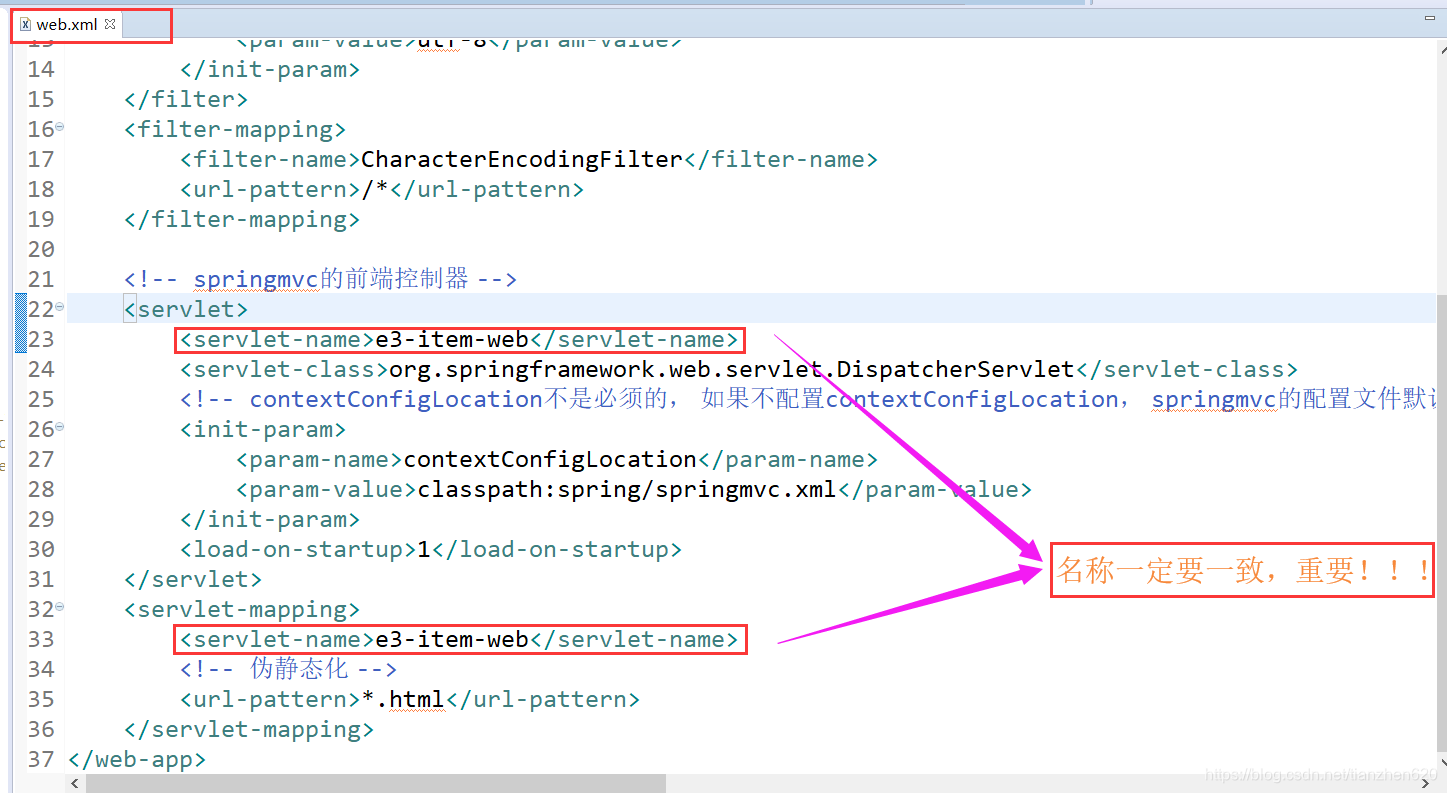The width and height of the screenshot is (1447, 793).
Task: Click the closing </servlet-mapping> tag
Action: [x=249, y=729]
